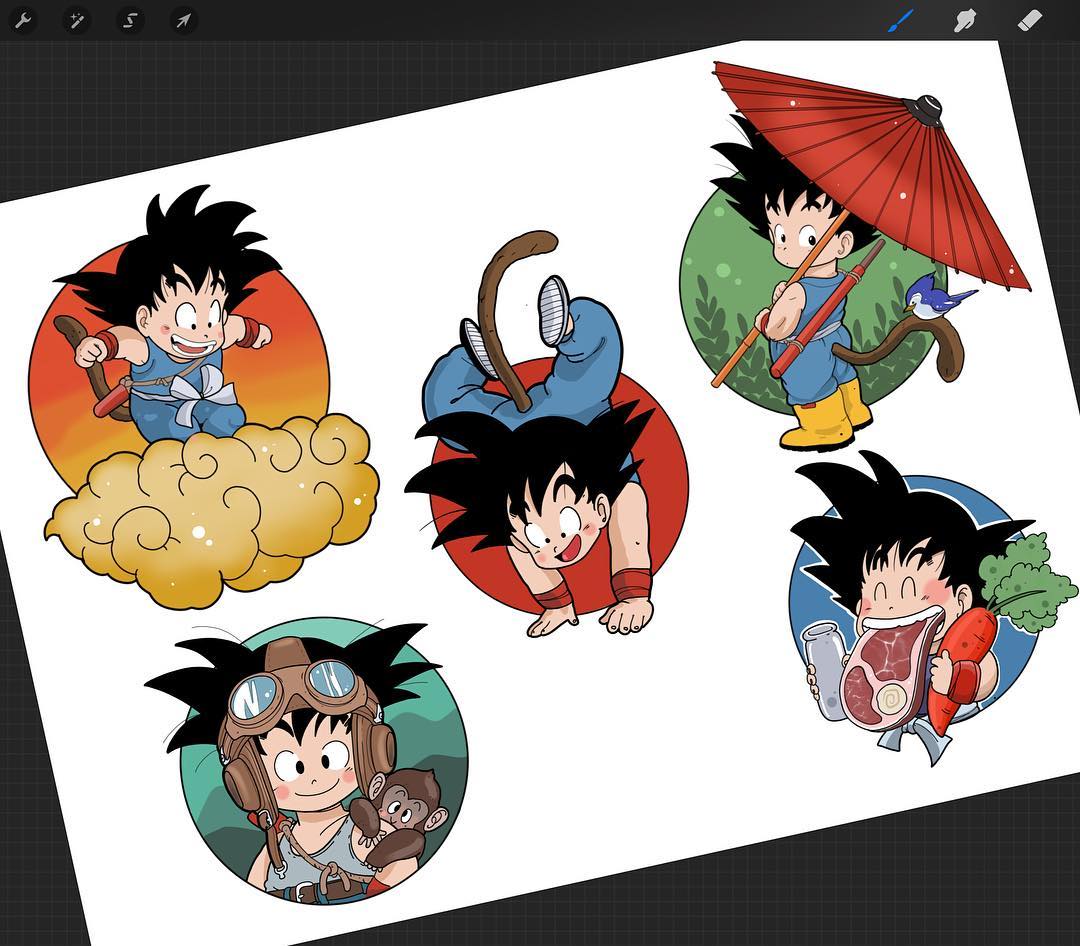Activate the Transform arrow tool
1080x946 pixels.
pos(183,21)
